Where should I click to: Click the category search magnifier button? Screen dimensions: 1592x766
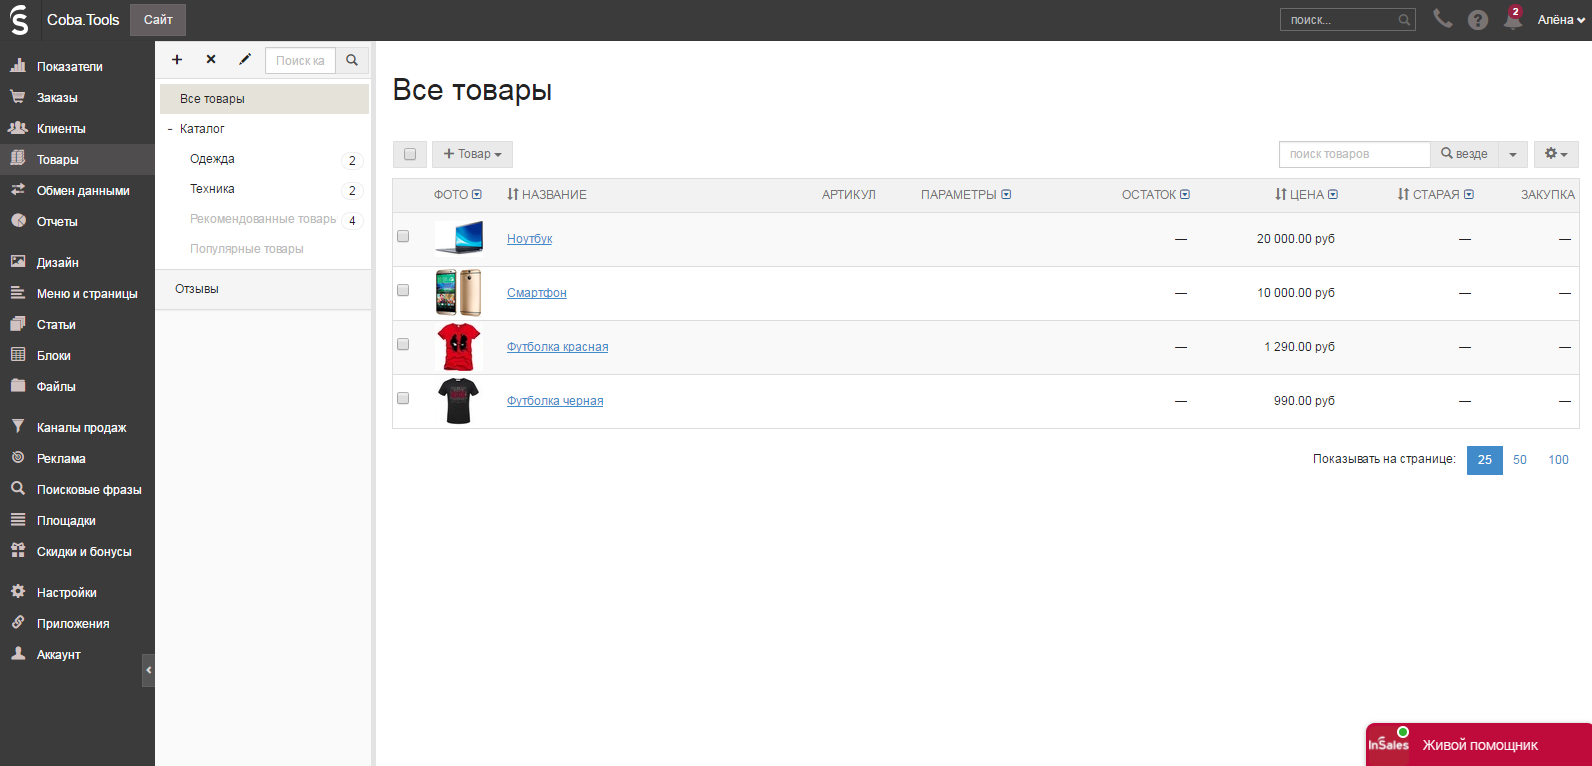coord(352,60)
